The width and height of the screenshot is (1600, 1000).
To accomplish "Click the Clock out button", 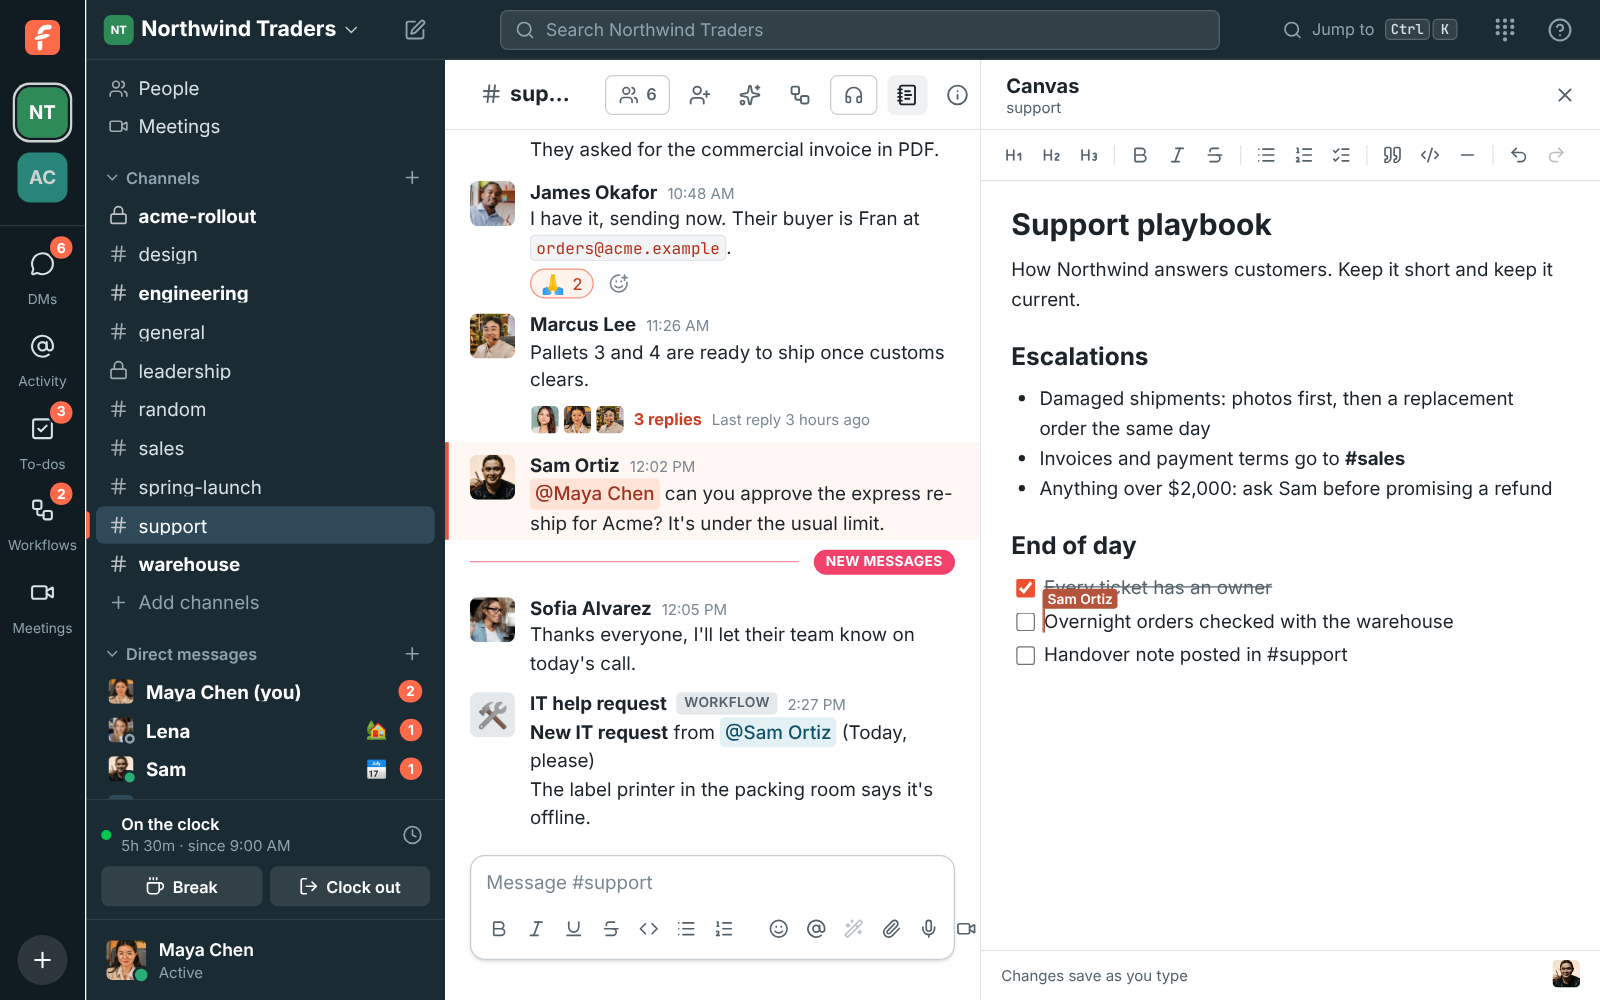I will point(350,887).
